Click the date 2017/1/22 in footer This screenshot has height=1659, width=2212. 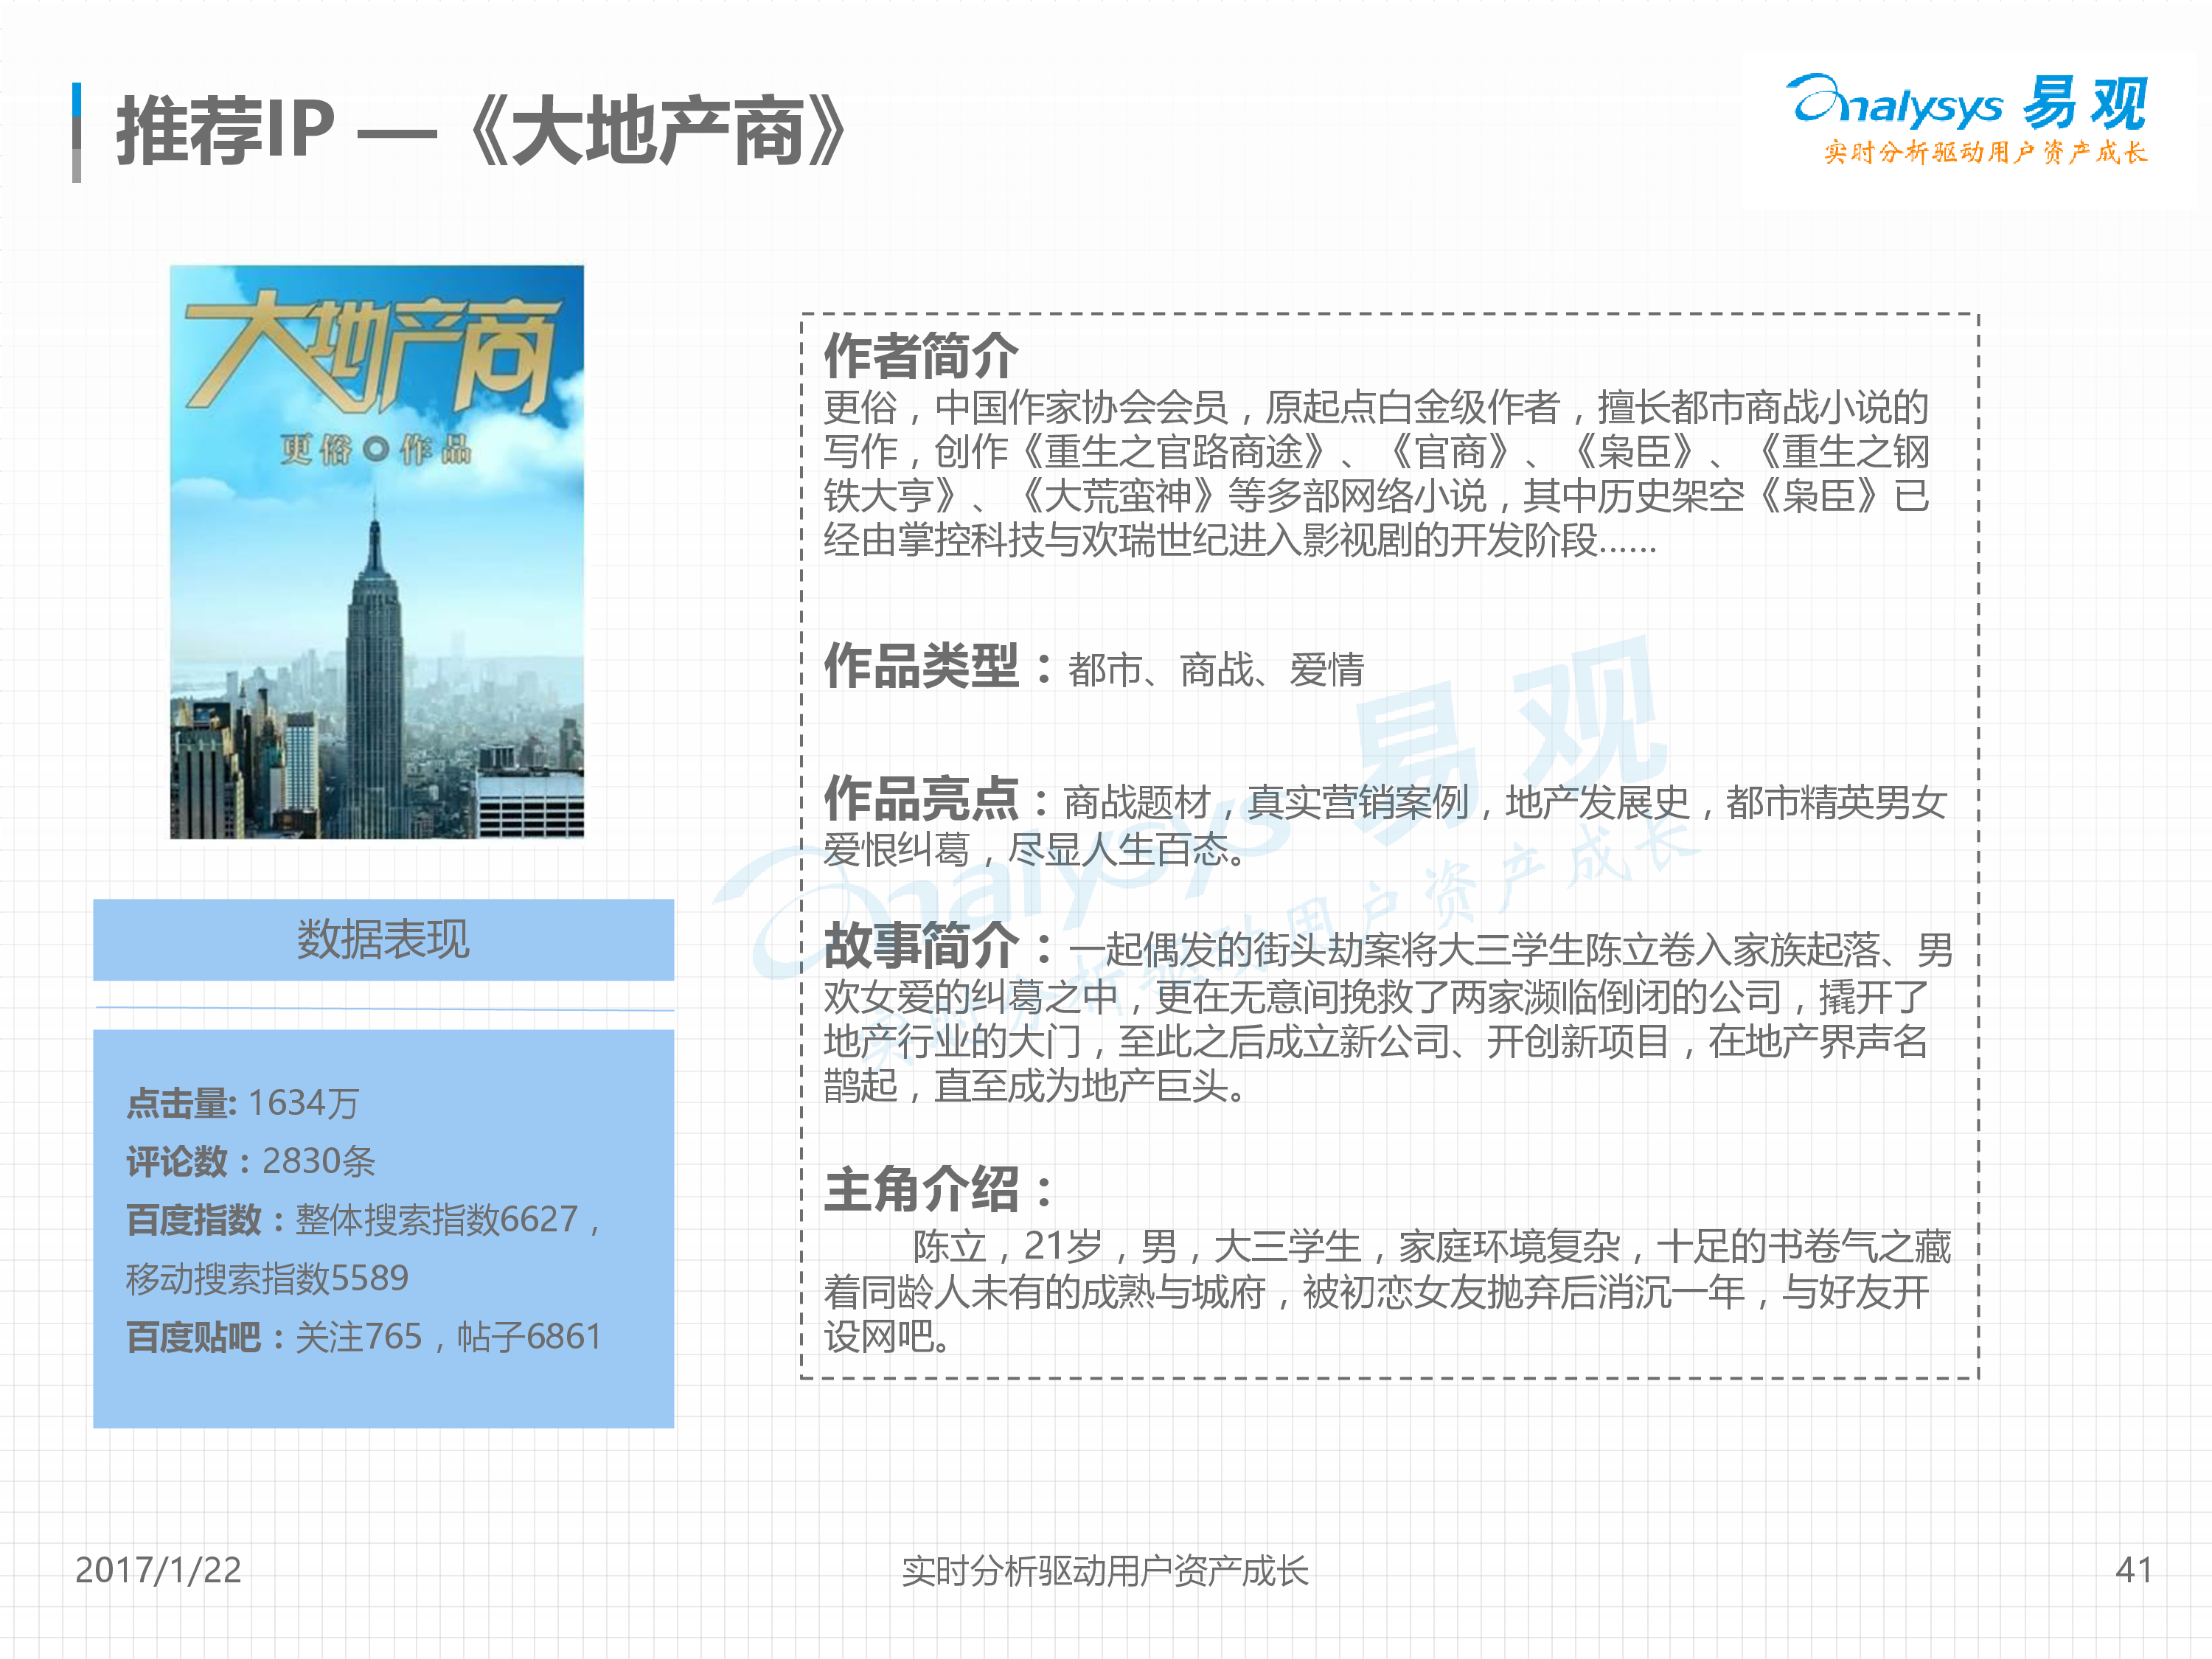coord(158,1570)
